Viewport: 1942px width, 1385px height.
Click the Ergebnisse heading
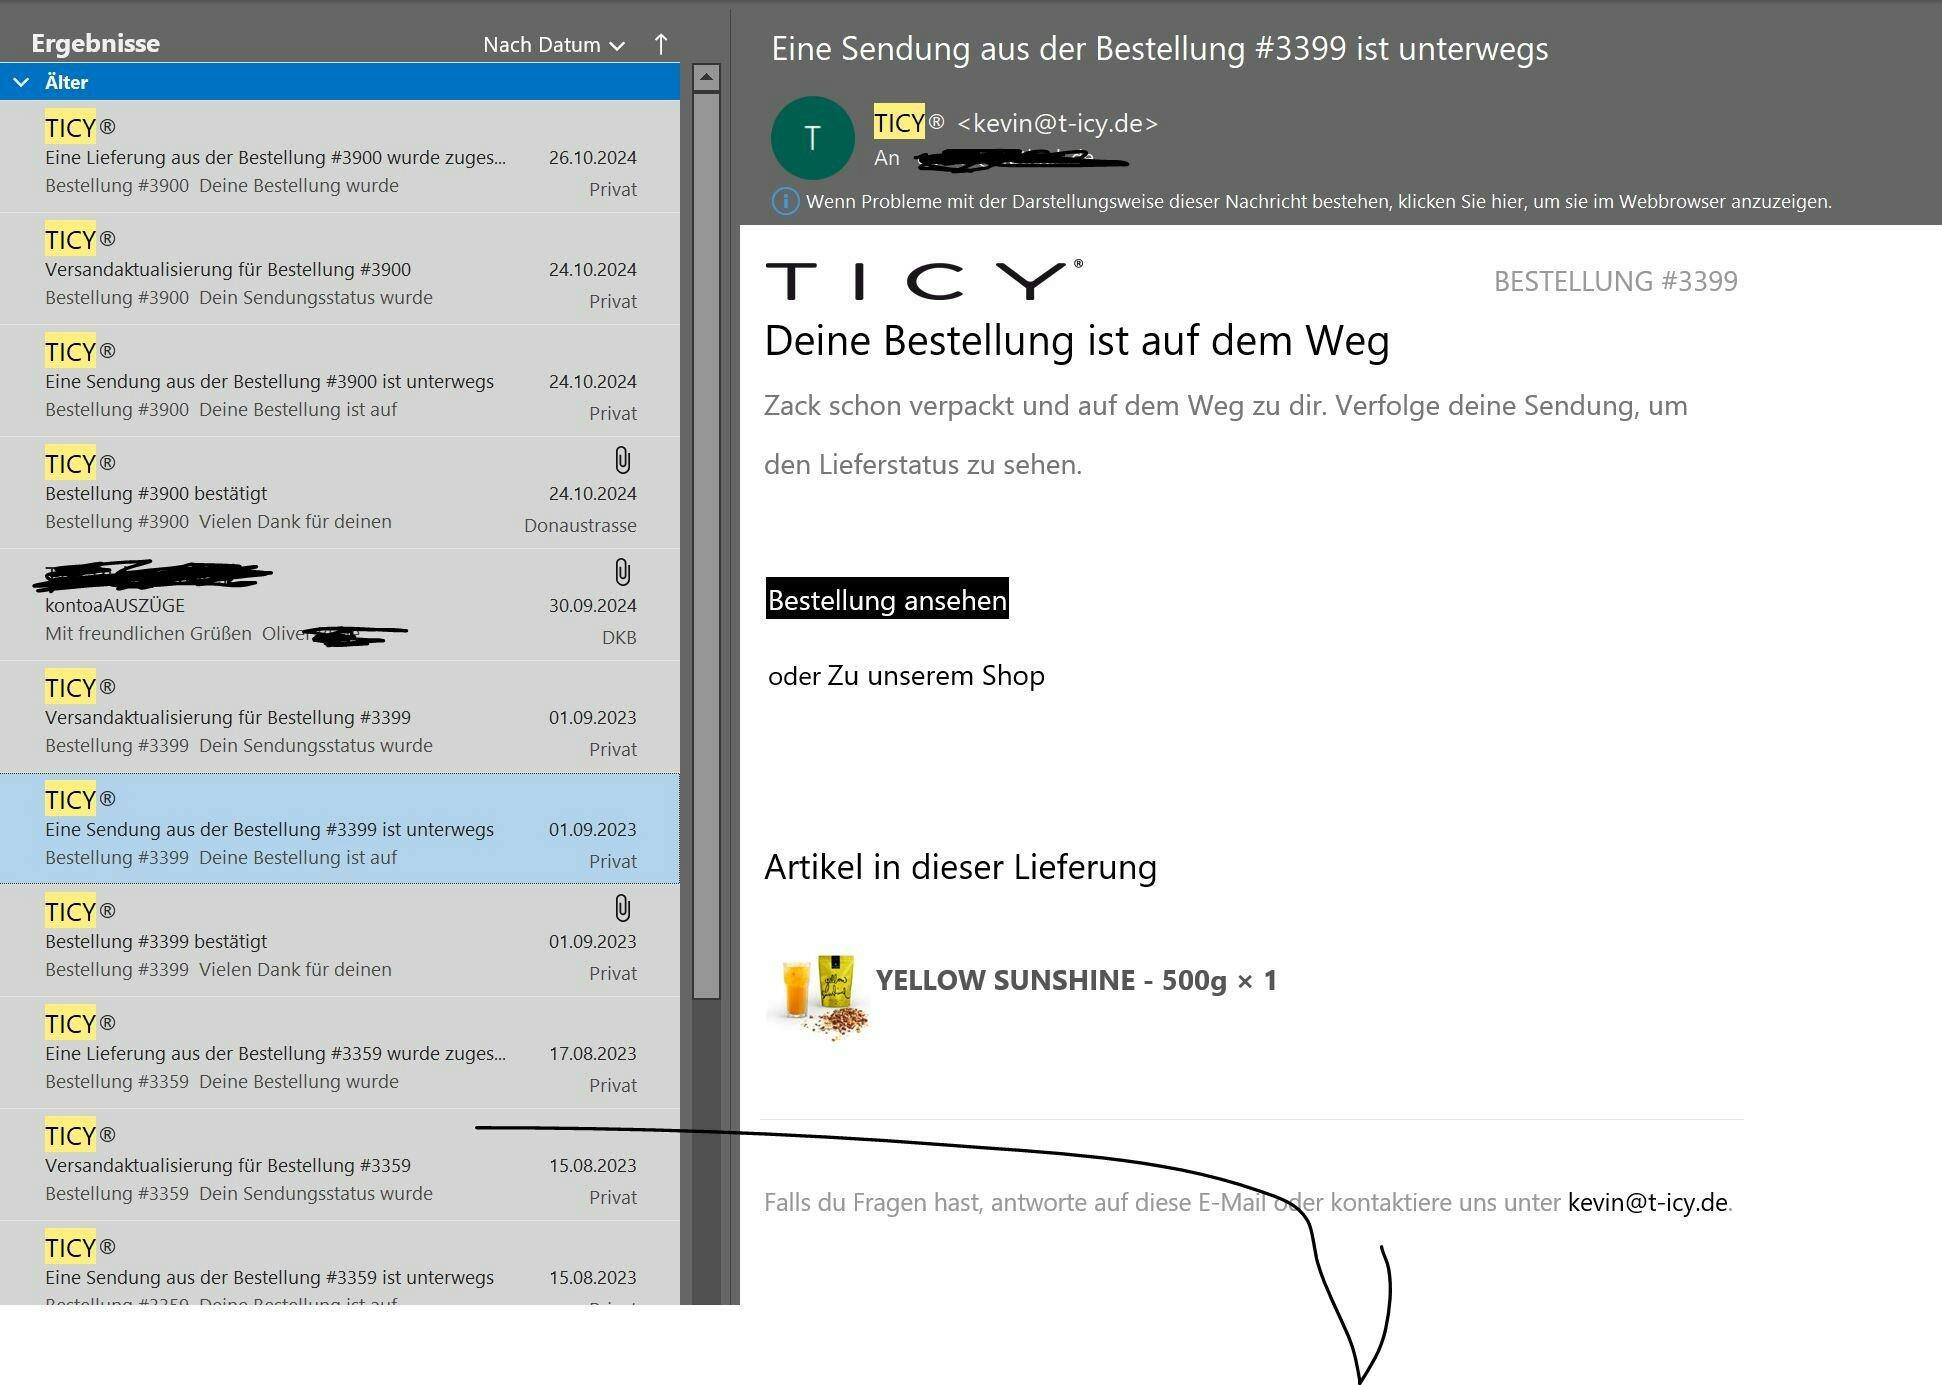(x=96, y=43)
